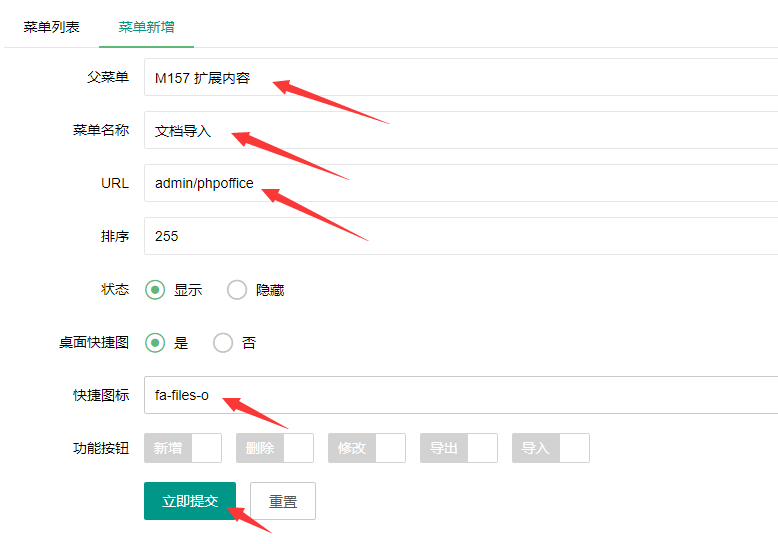Click the 菜单名称 input with 文档导入
778x544 pixels.
(460, 130)
